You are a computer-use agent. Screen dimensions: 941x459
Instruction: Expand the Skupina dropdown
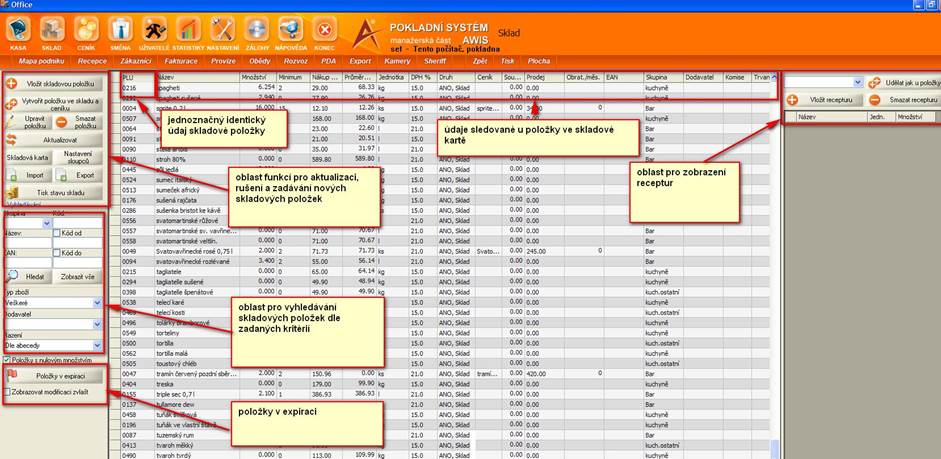[x=47, y=223]
